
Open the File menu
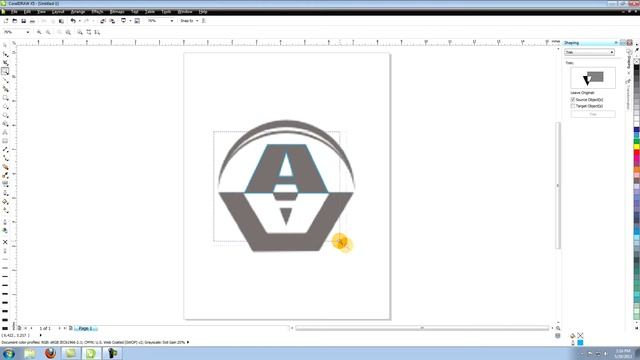[x=14, y=12]
